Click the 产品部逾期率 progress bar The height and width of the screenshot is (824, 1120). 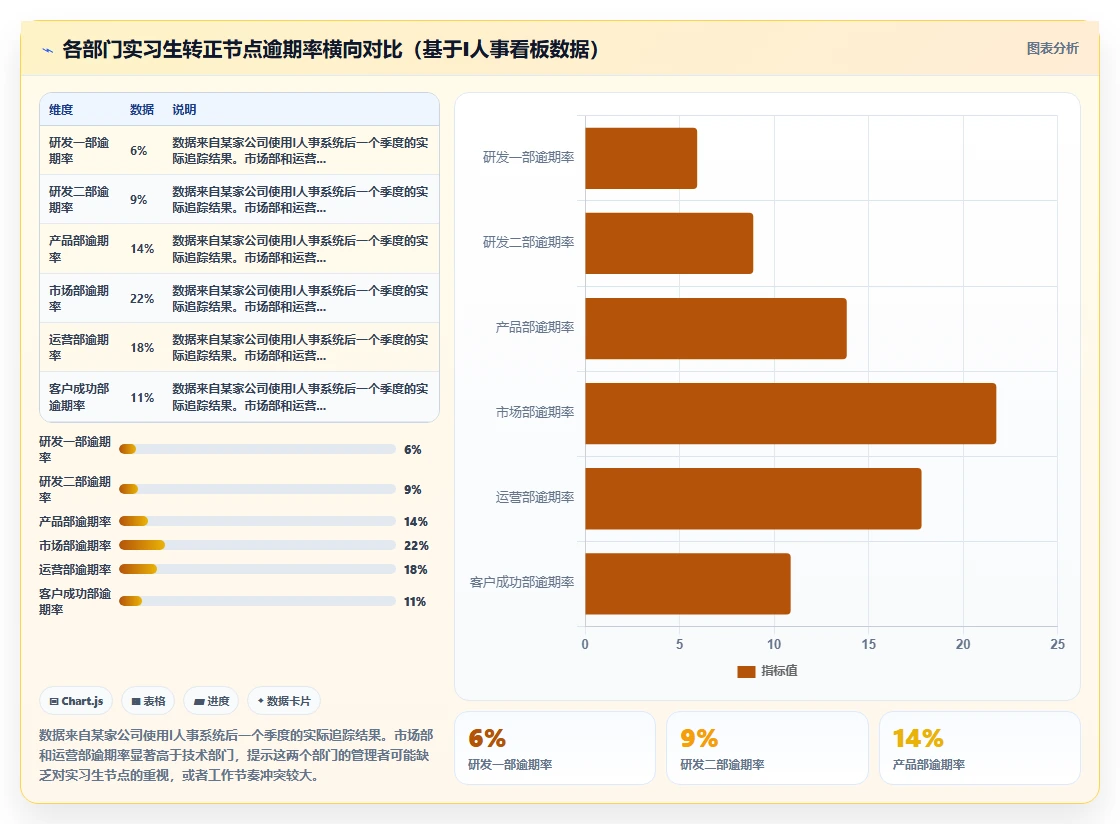[257, 521]
